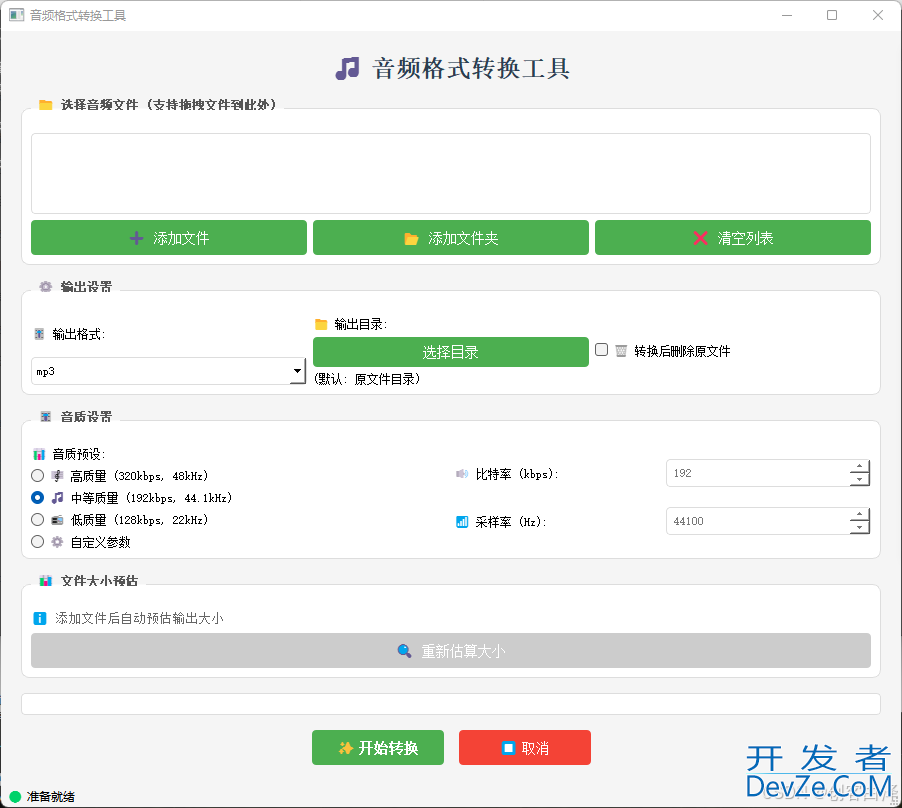Image resolution: width=902 pixels, height=808 pixels.
Task: Click the 开始转换 button
Action: pyautogui.click(x=378, y=748)
